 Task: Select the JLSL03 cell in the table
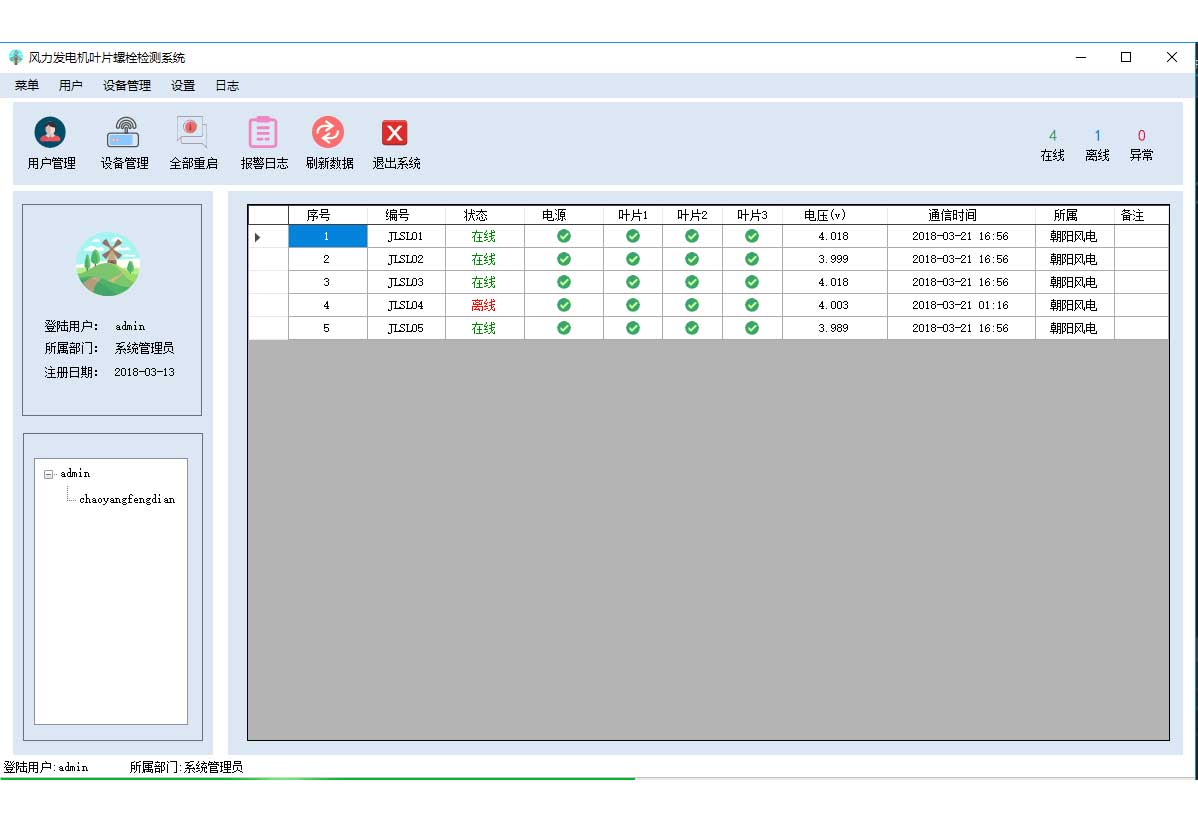pyautogui.click(x=406, y=282)
